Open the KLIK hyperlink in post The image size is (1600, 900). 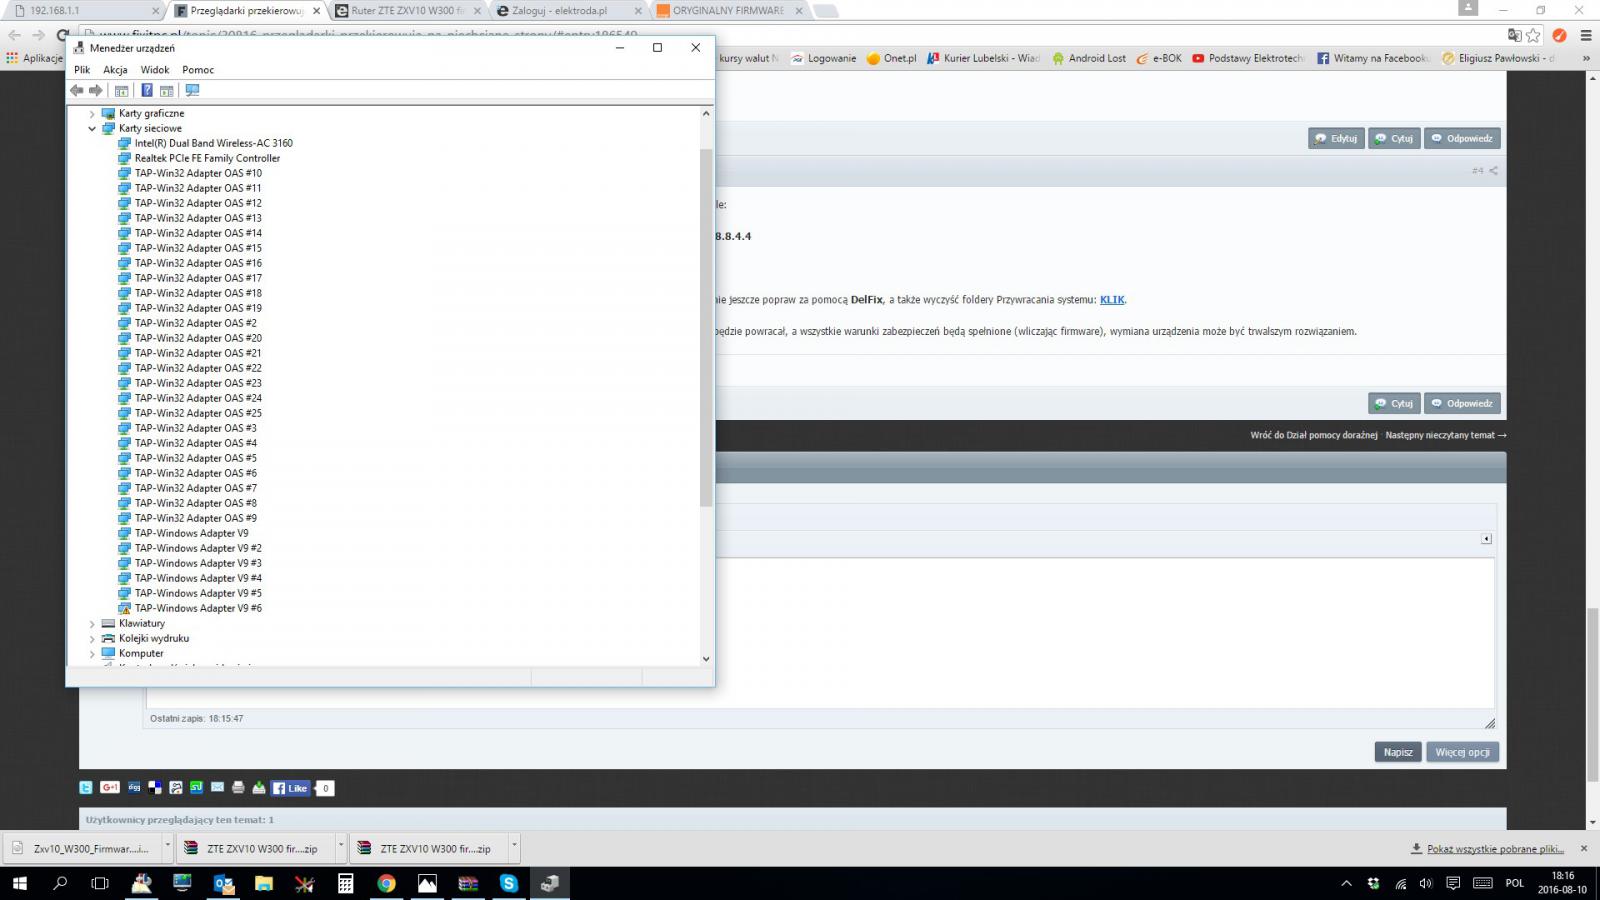click(1112, 300)
